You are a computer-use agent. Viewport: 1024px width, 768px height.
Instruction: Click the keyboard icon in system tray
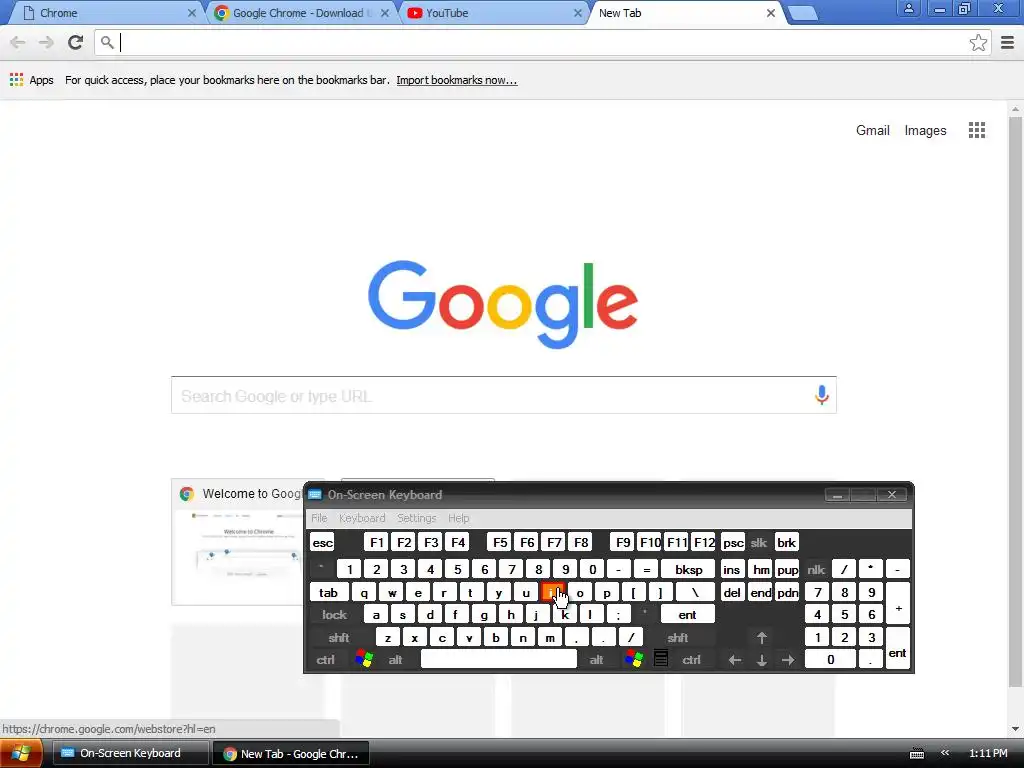click(x=917, y=754)
